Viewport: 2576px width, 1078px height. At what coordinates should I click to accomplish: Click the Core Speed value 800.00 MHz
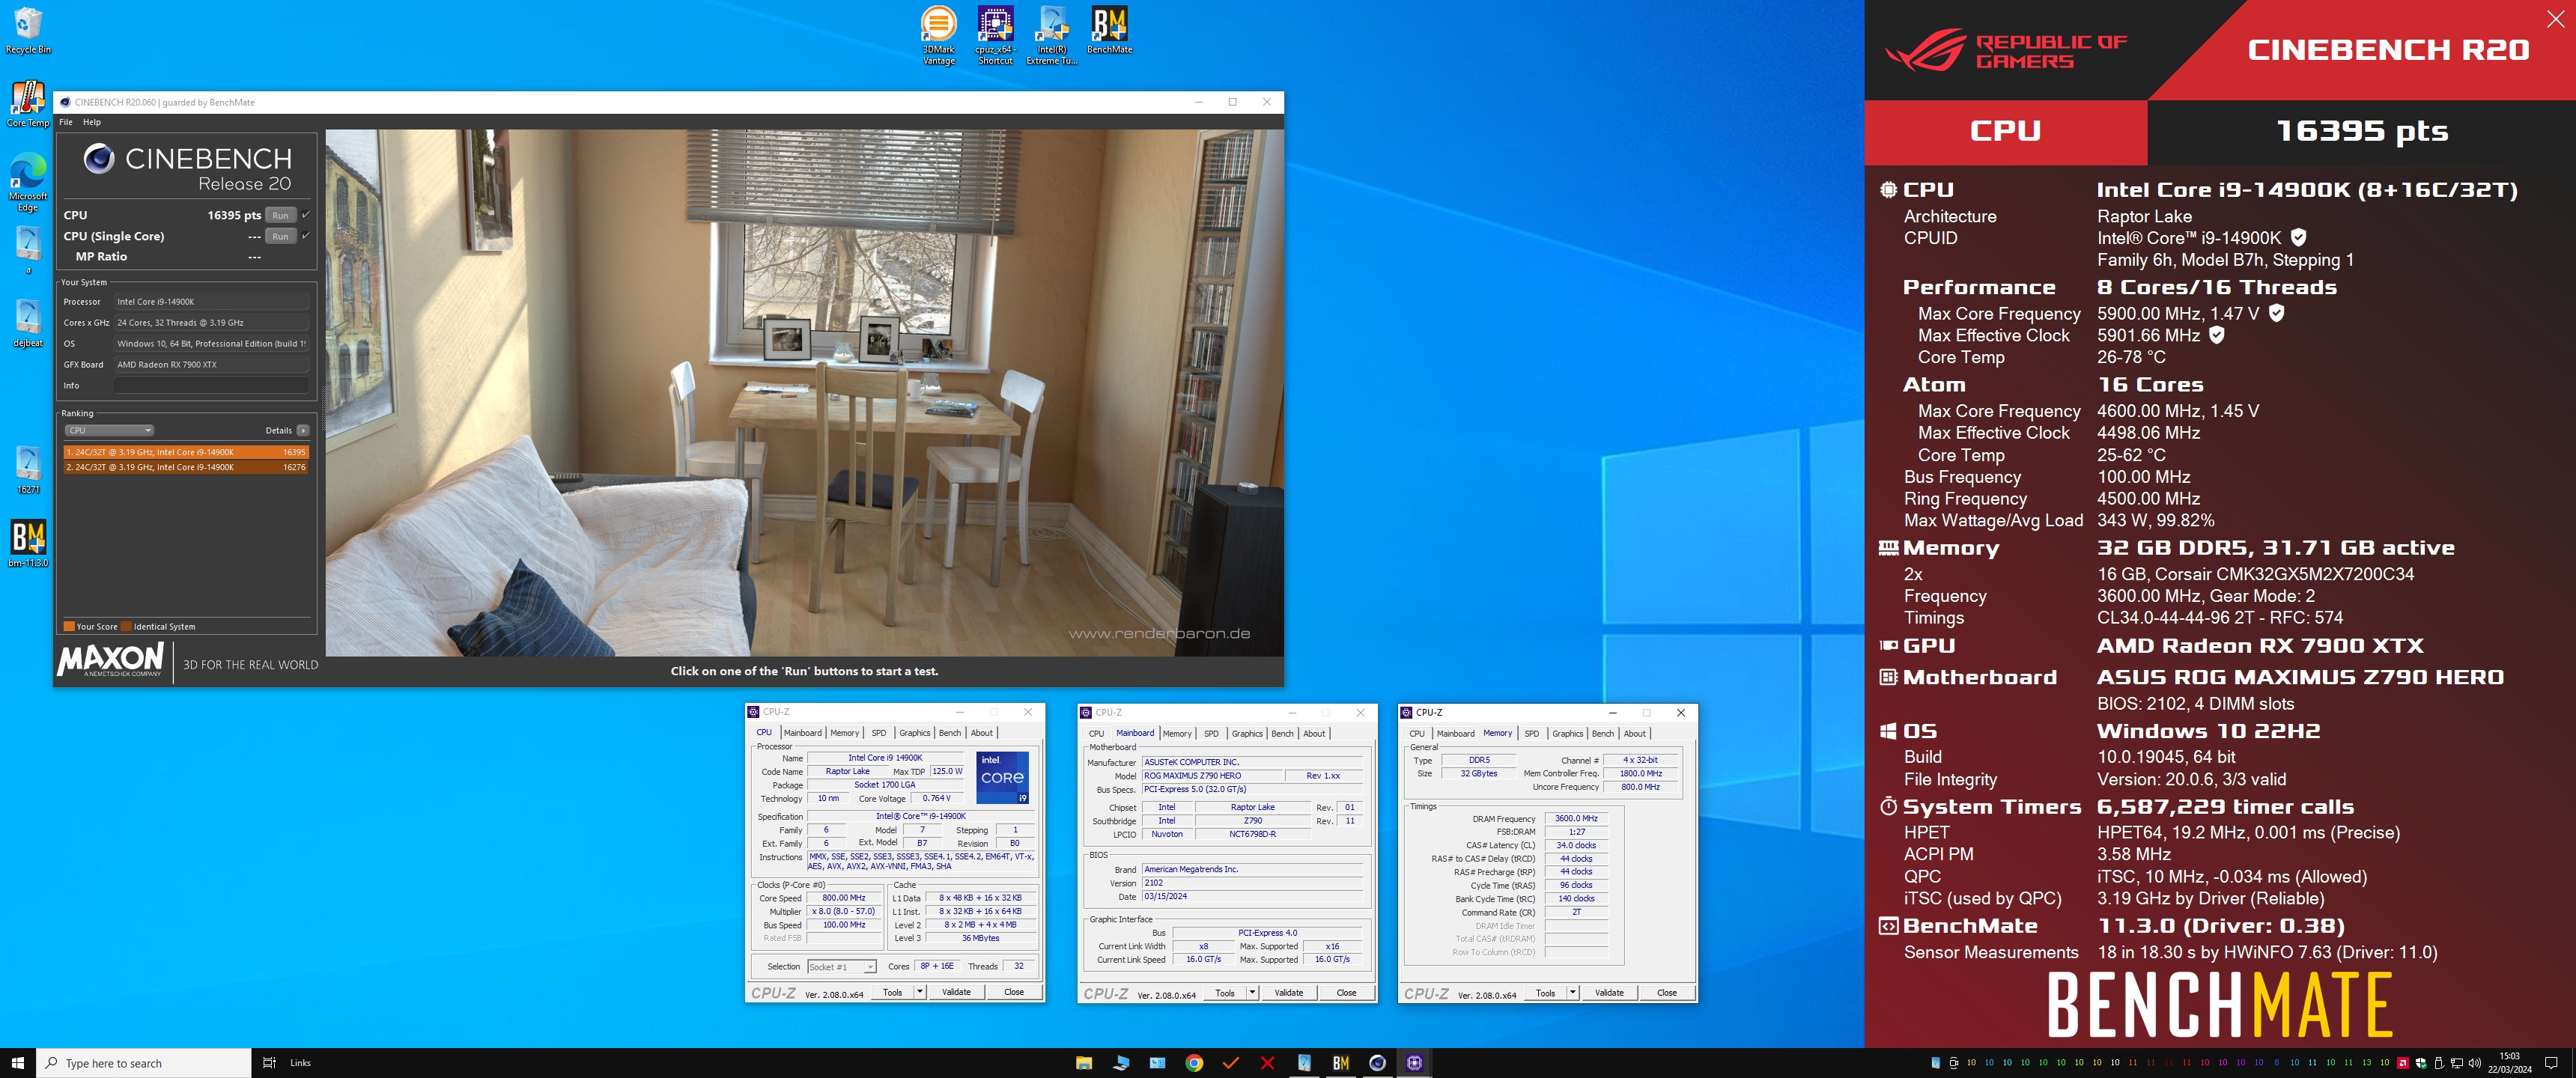[844, 898]
